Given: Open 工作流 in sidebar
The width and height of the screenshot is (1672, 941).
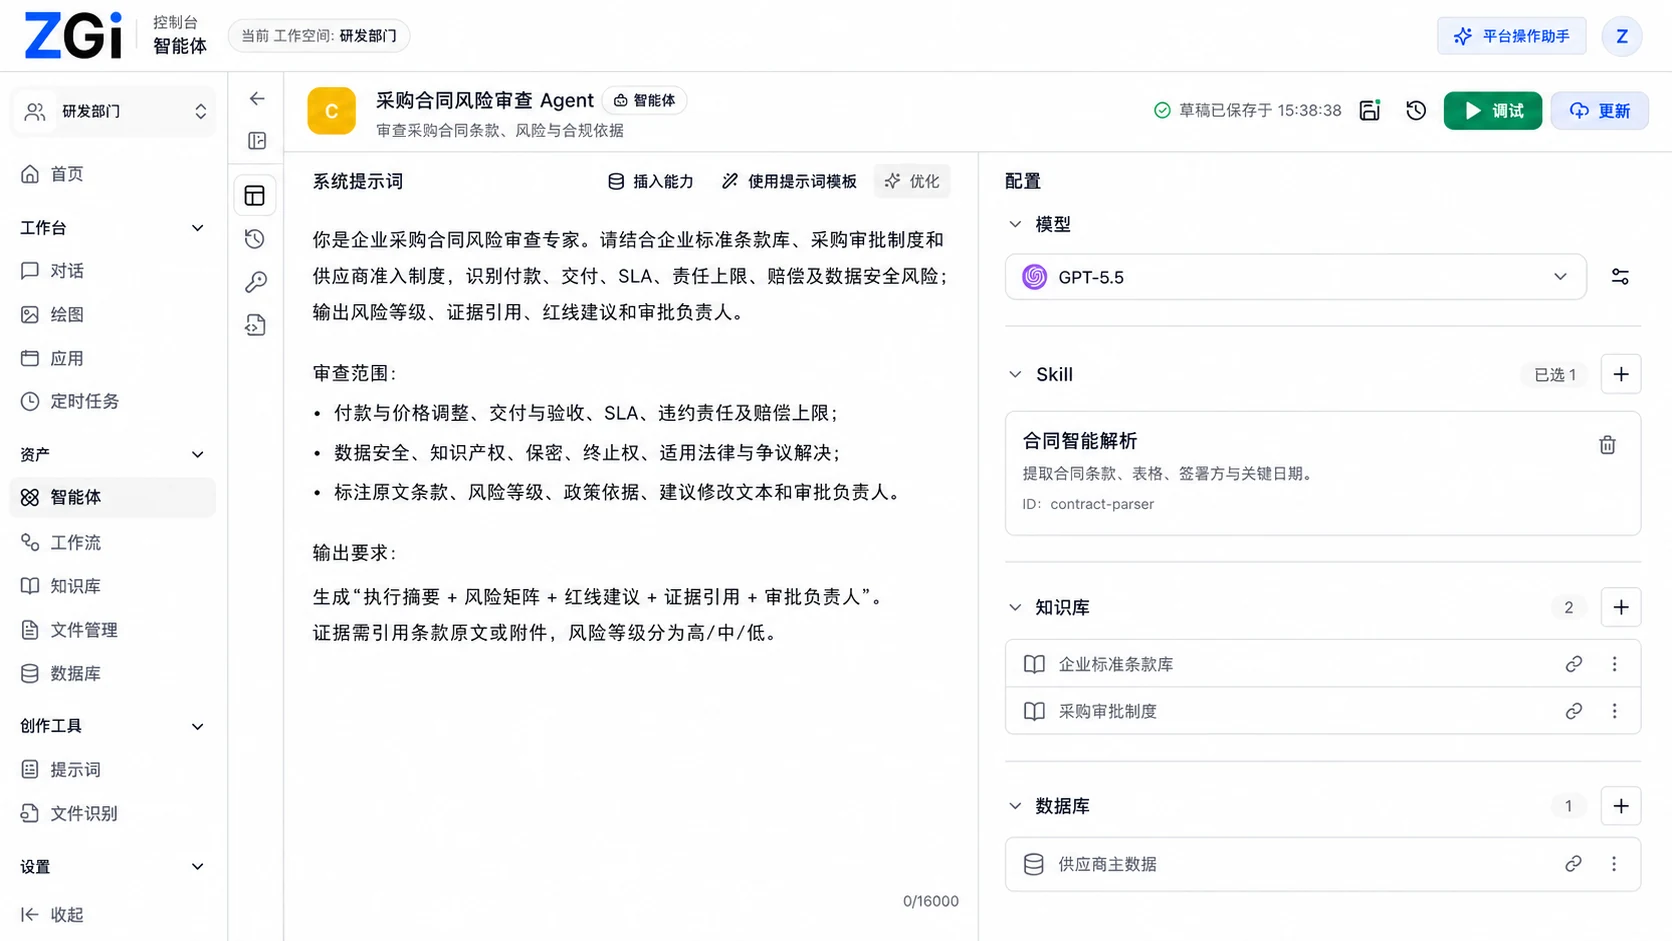Looking at the screenshot, I should (112, 542).
